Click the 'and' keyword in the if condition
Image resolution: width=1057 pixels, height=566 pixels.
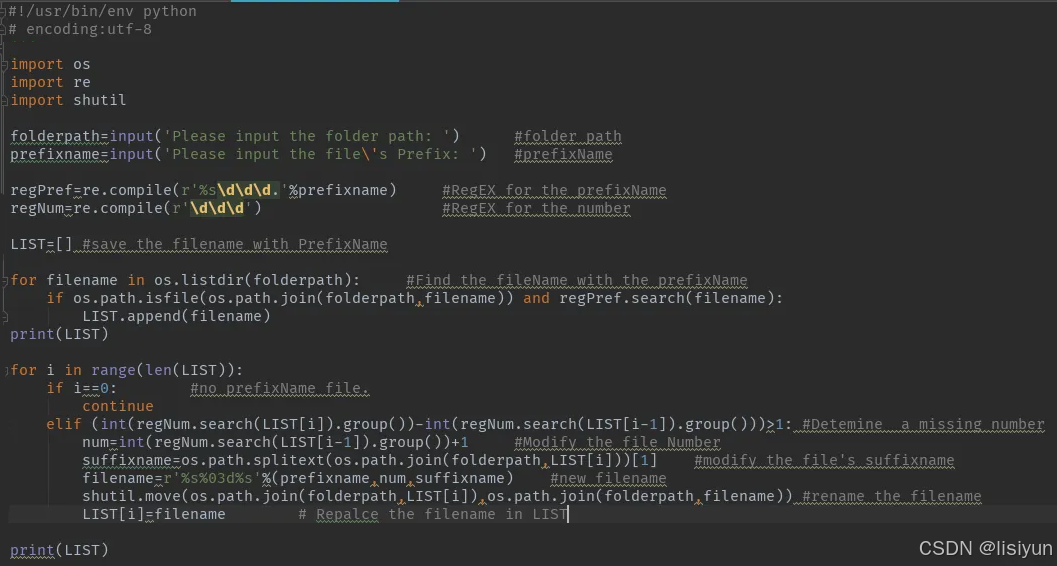pos(537,298)
